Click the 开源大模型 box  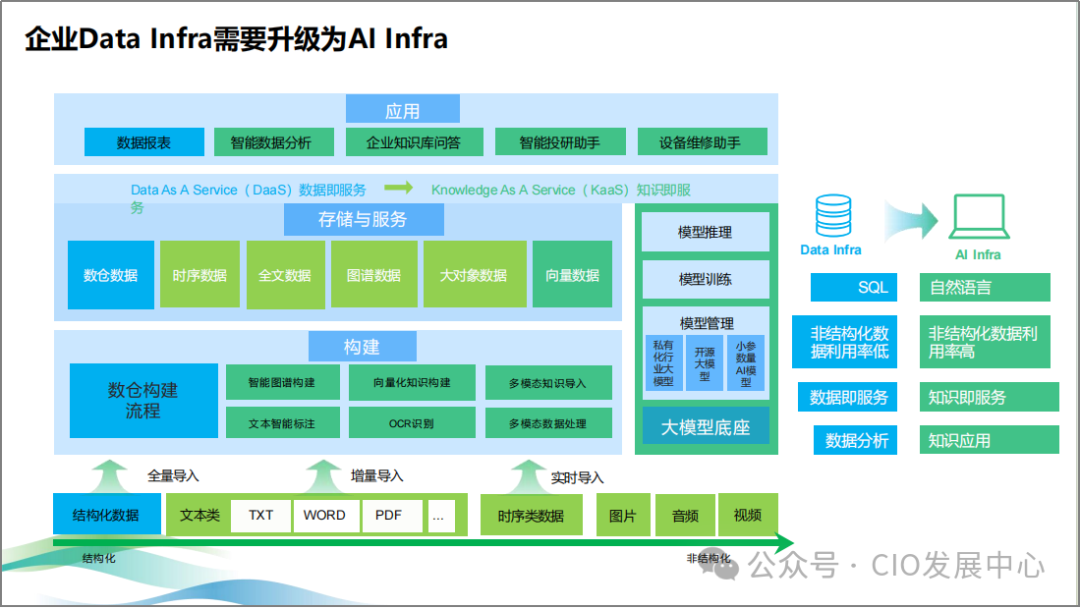[x=705, y=363]
